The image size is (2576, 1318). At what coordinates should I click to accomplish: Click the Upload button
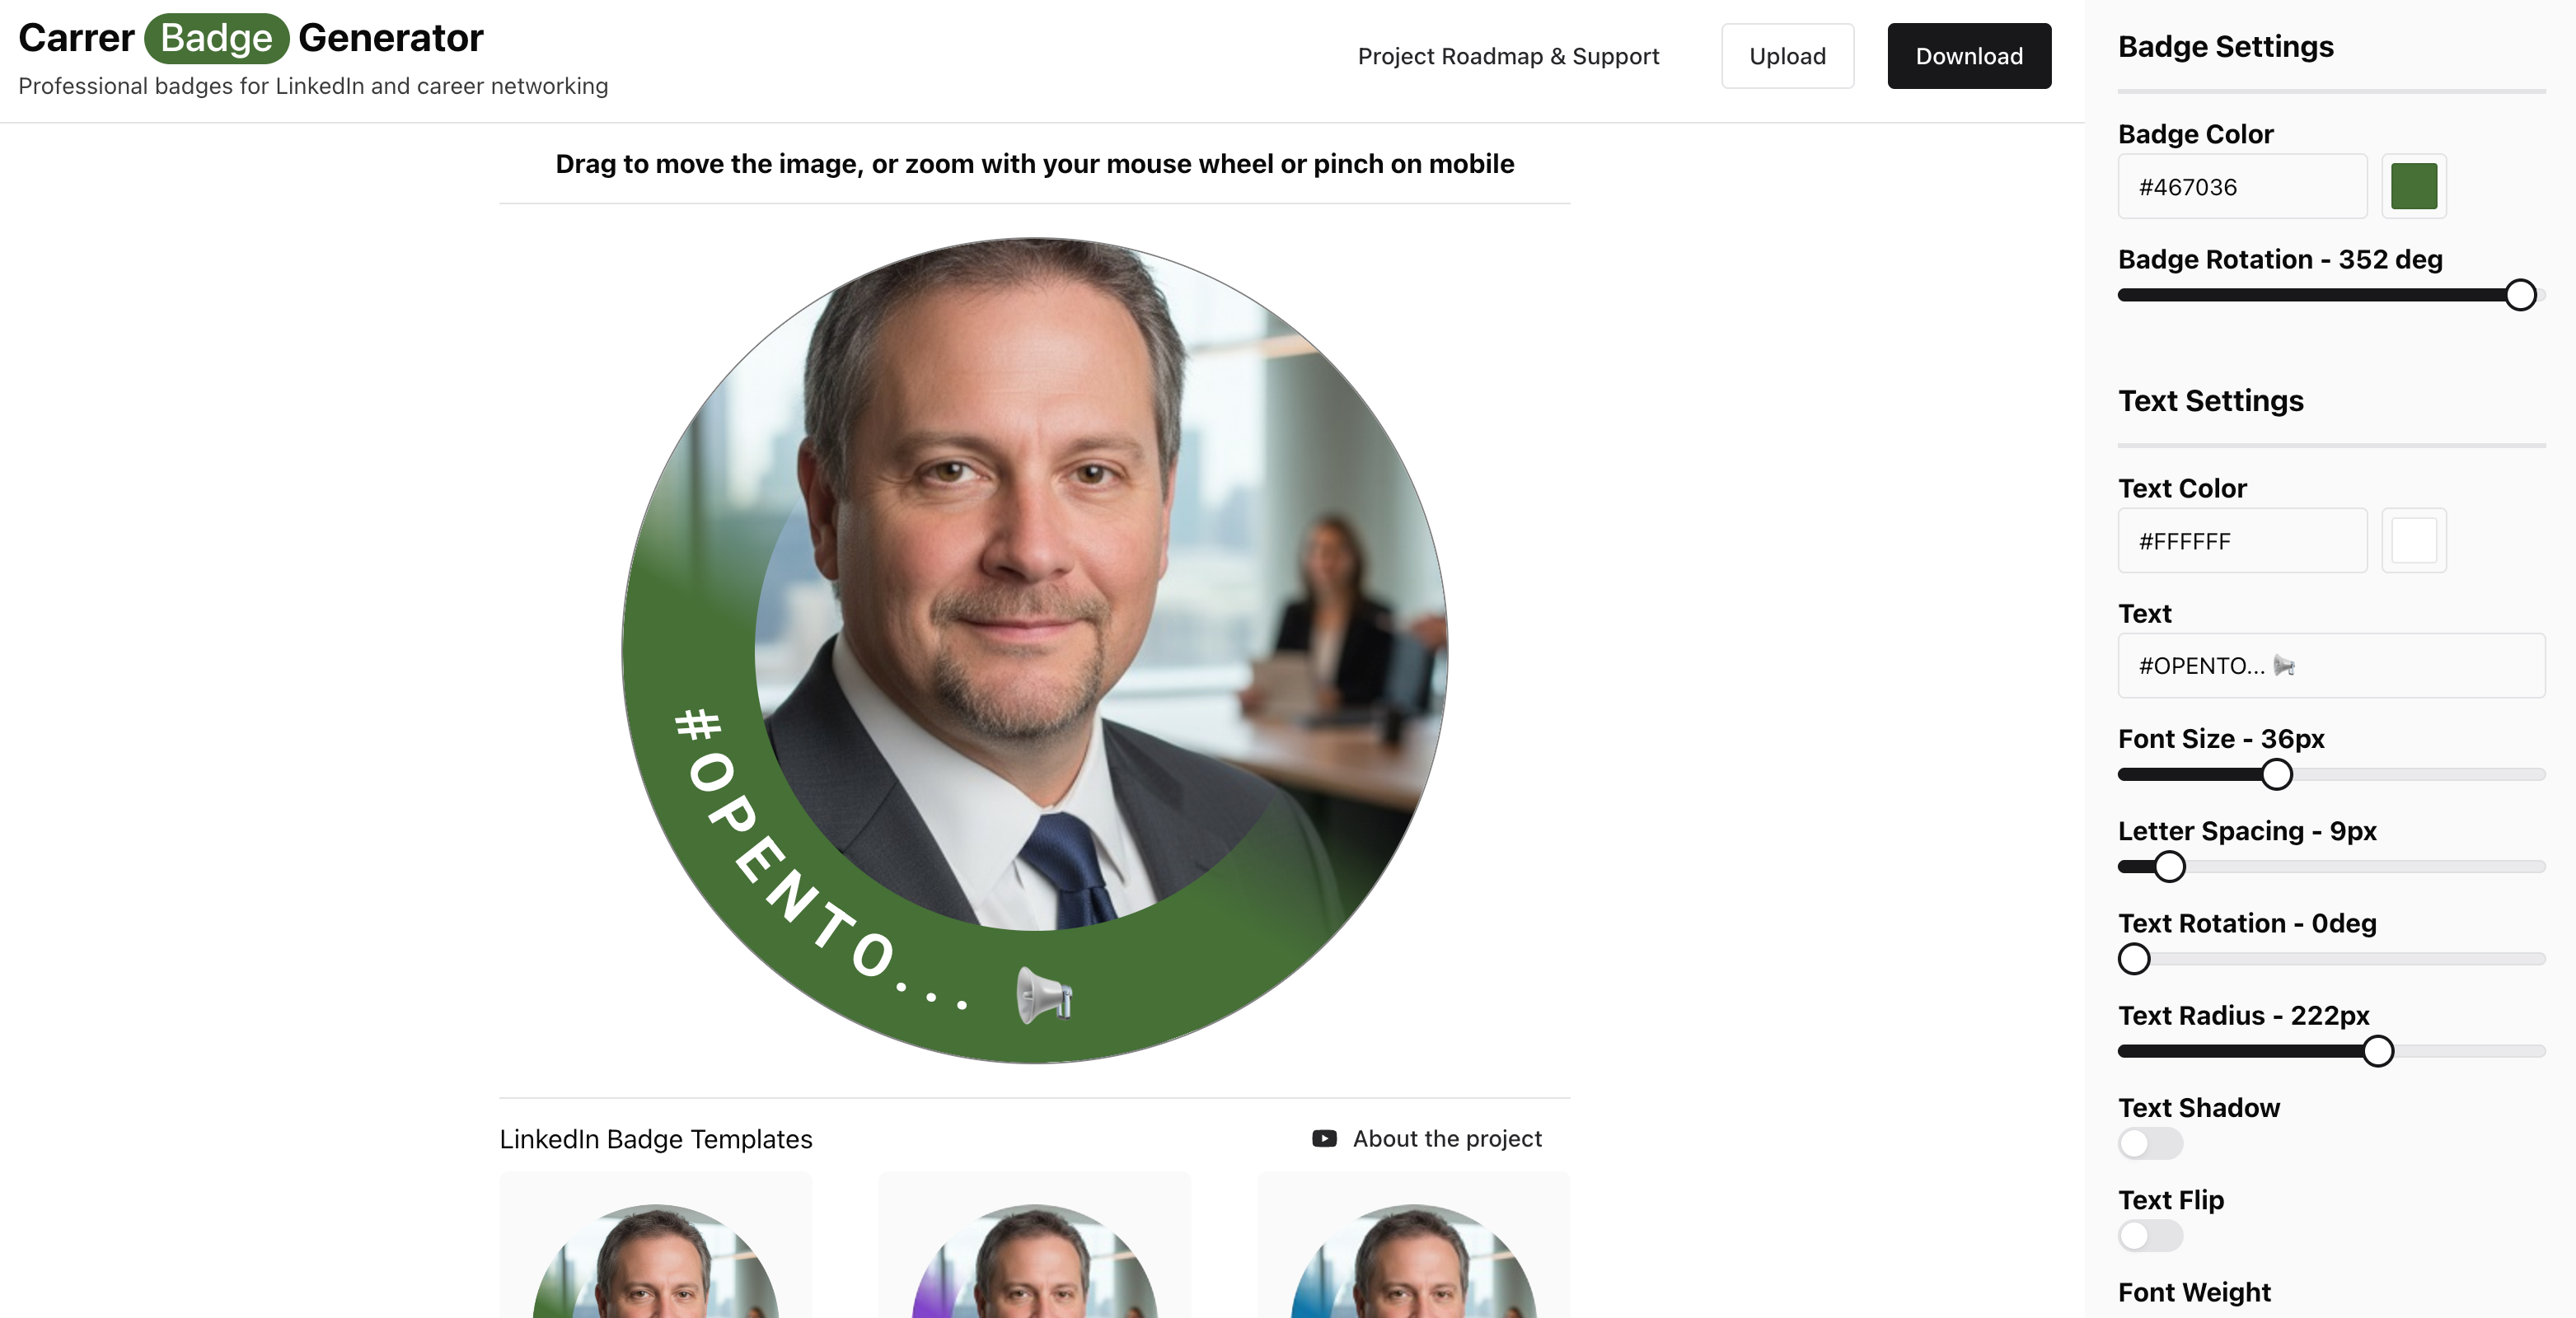[1787, 56]
